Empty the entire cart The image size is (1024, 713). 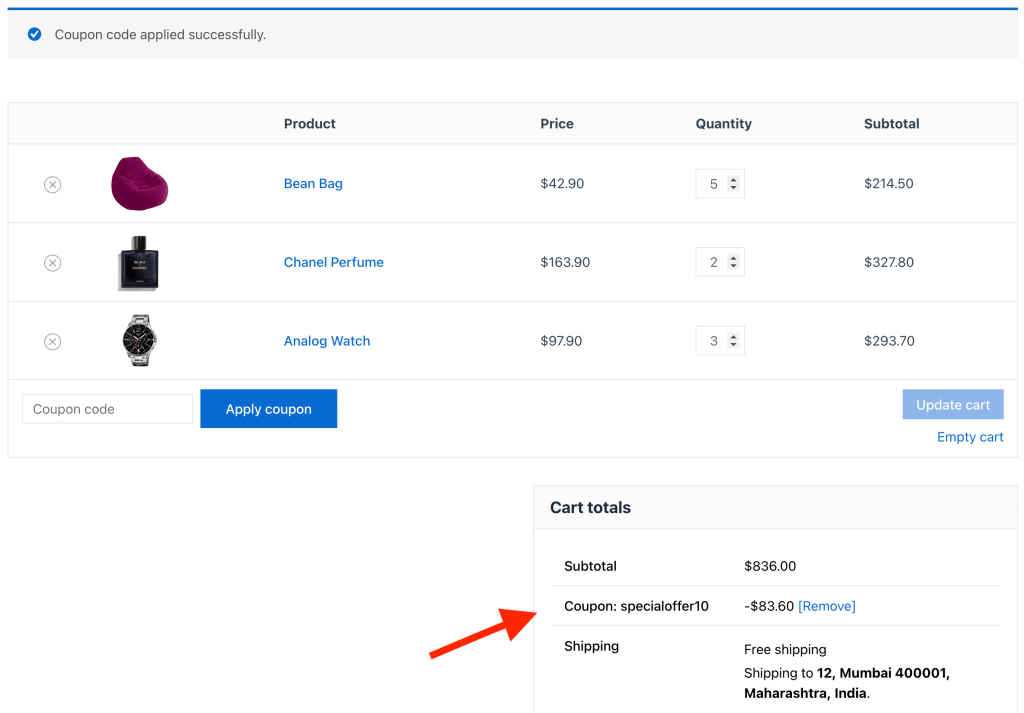click(x=969, y=437)
